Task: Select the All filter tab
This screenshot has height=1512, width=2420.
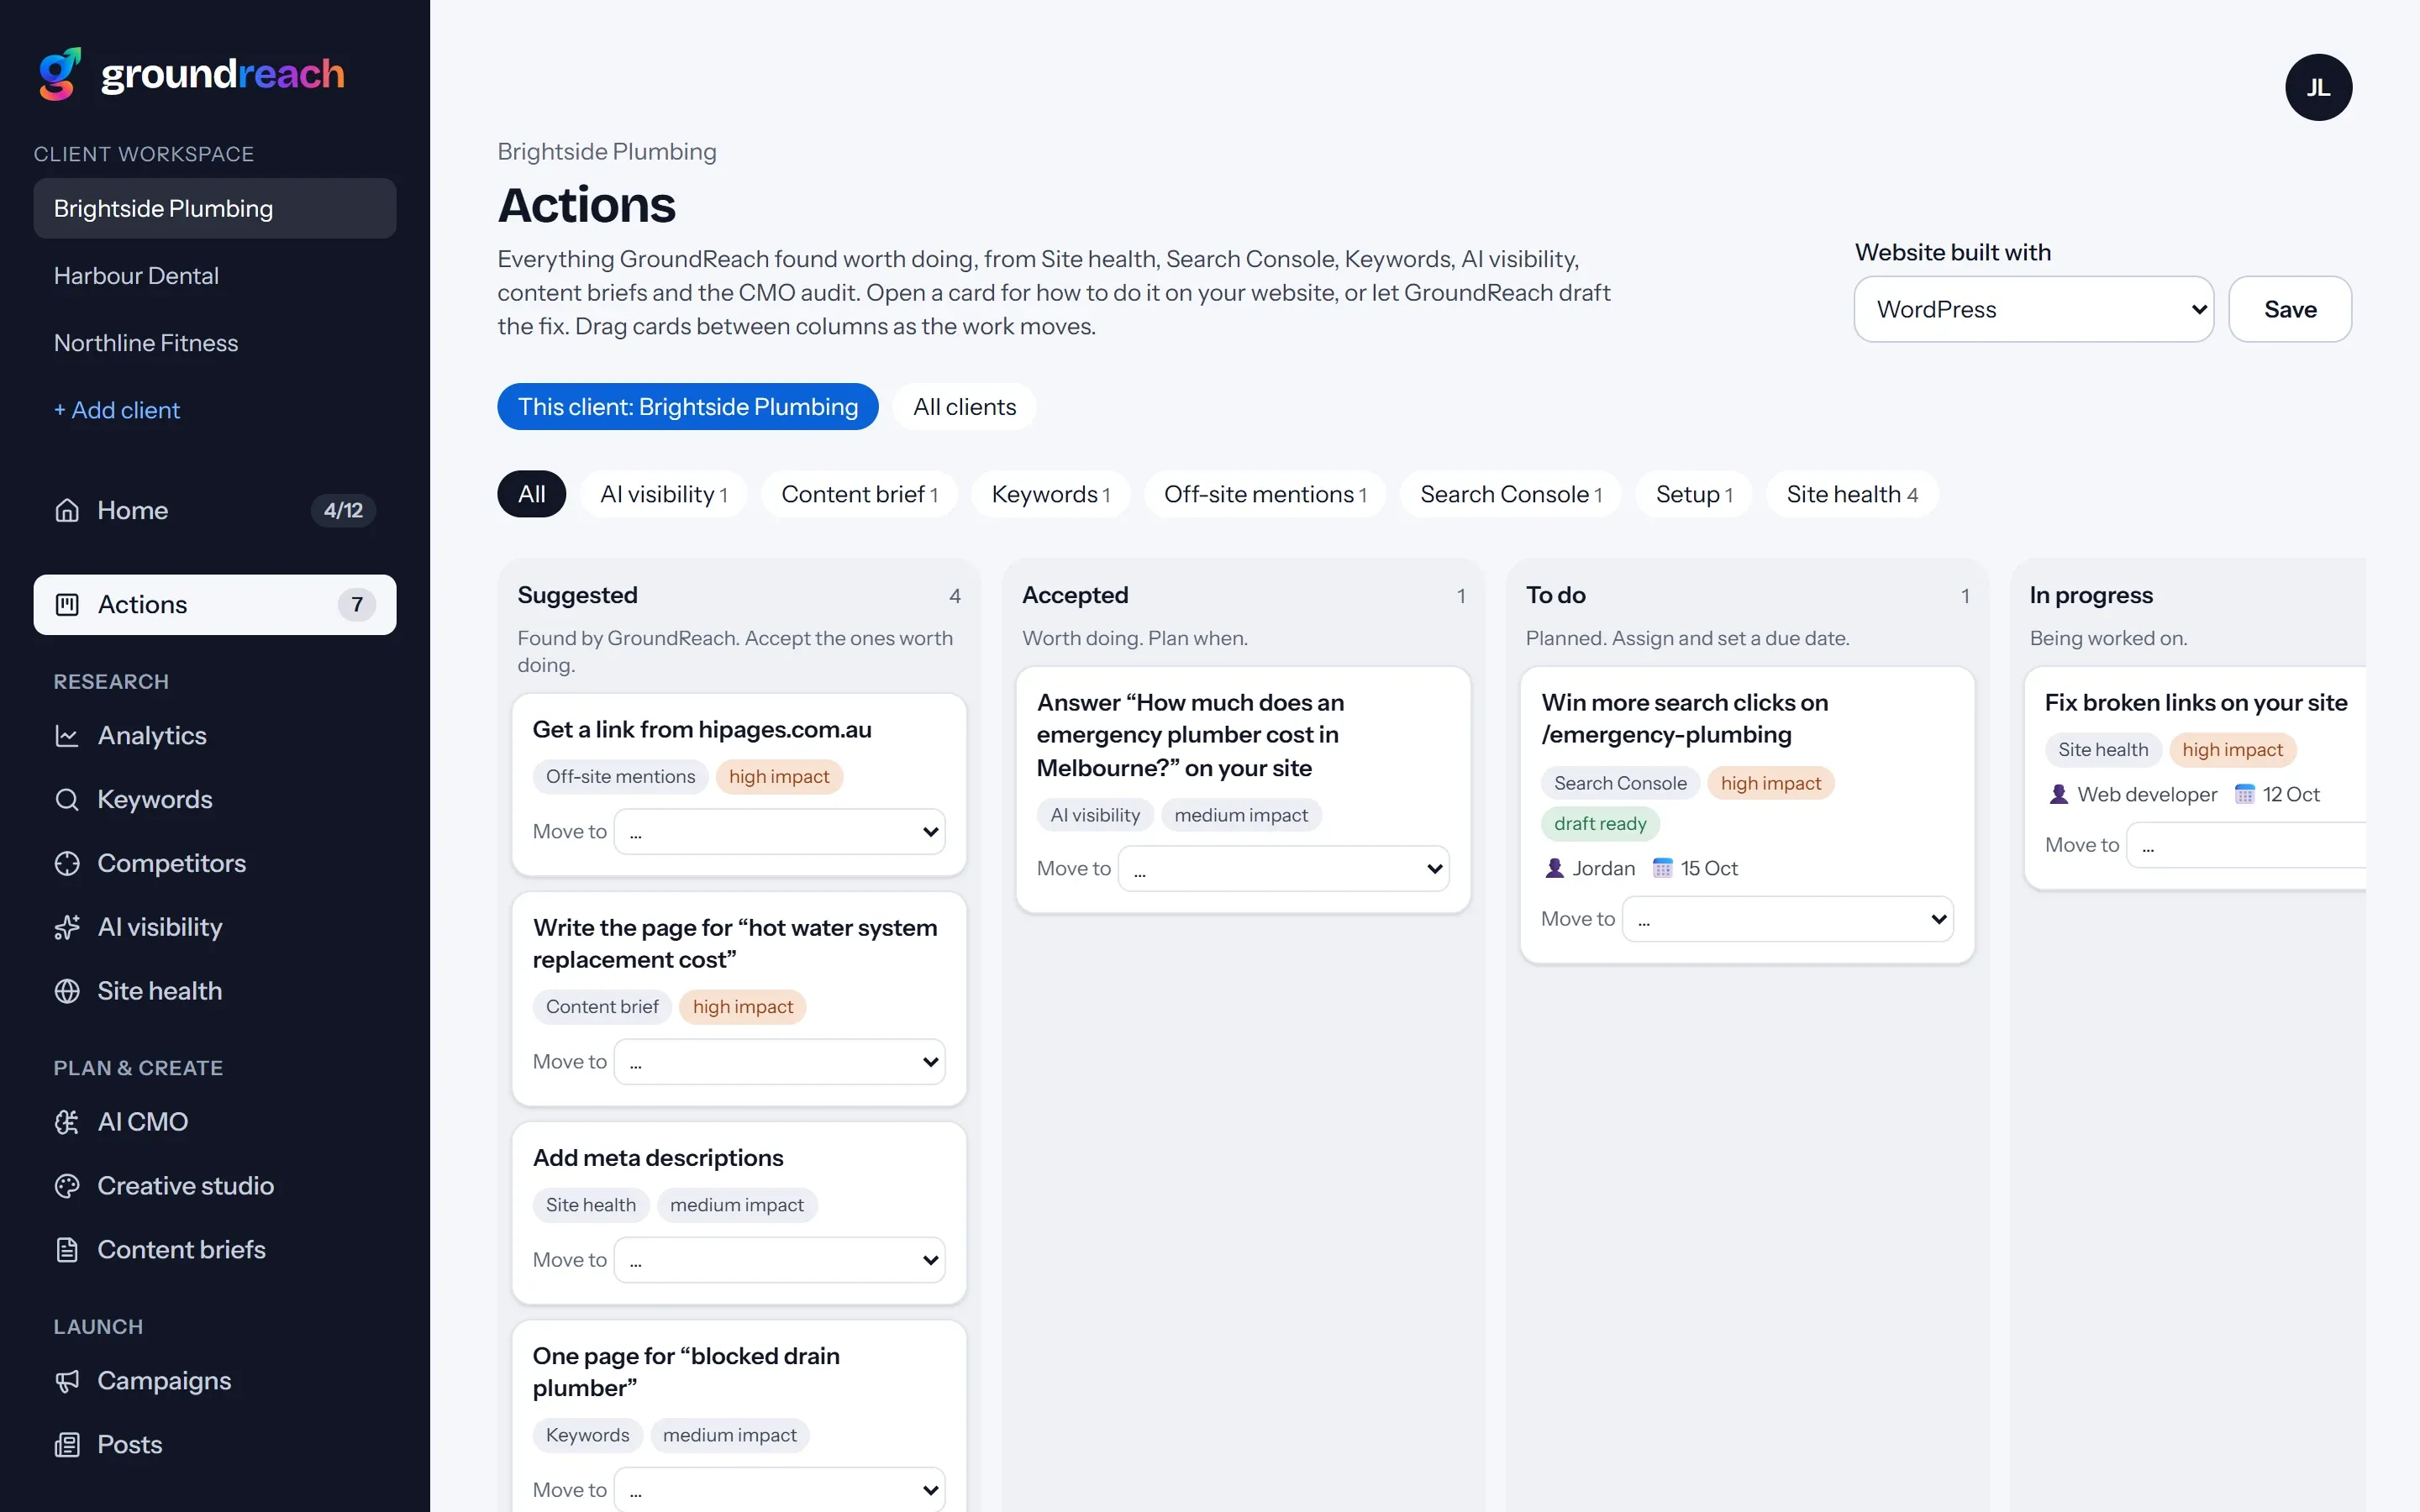Action: 531,494
